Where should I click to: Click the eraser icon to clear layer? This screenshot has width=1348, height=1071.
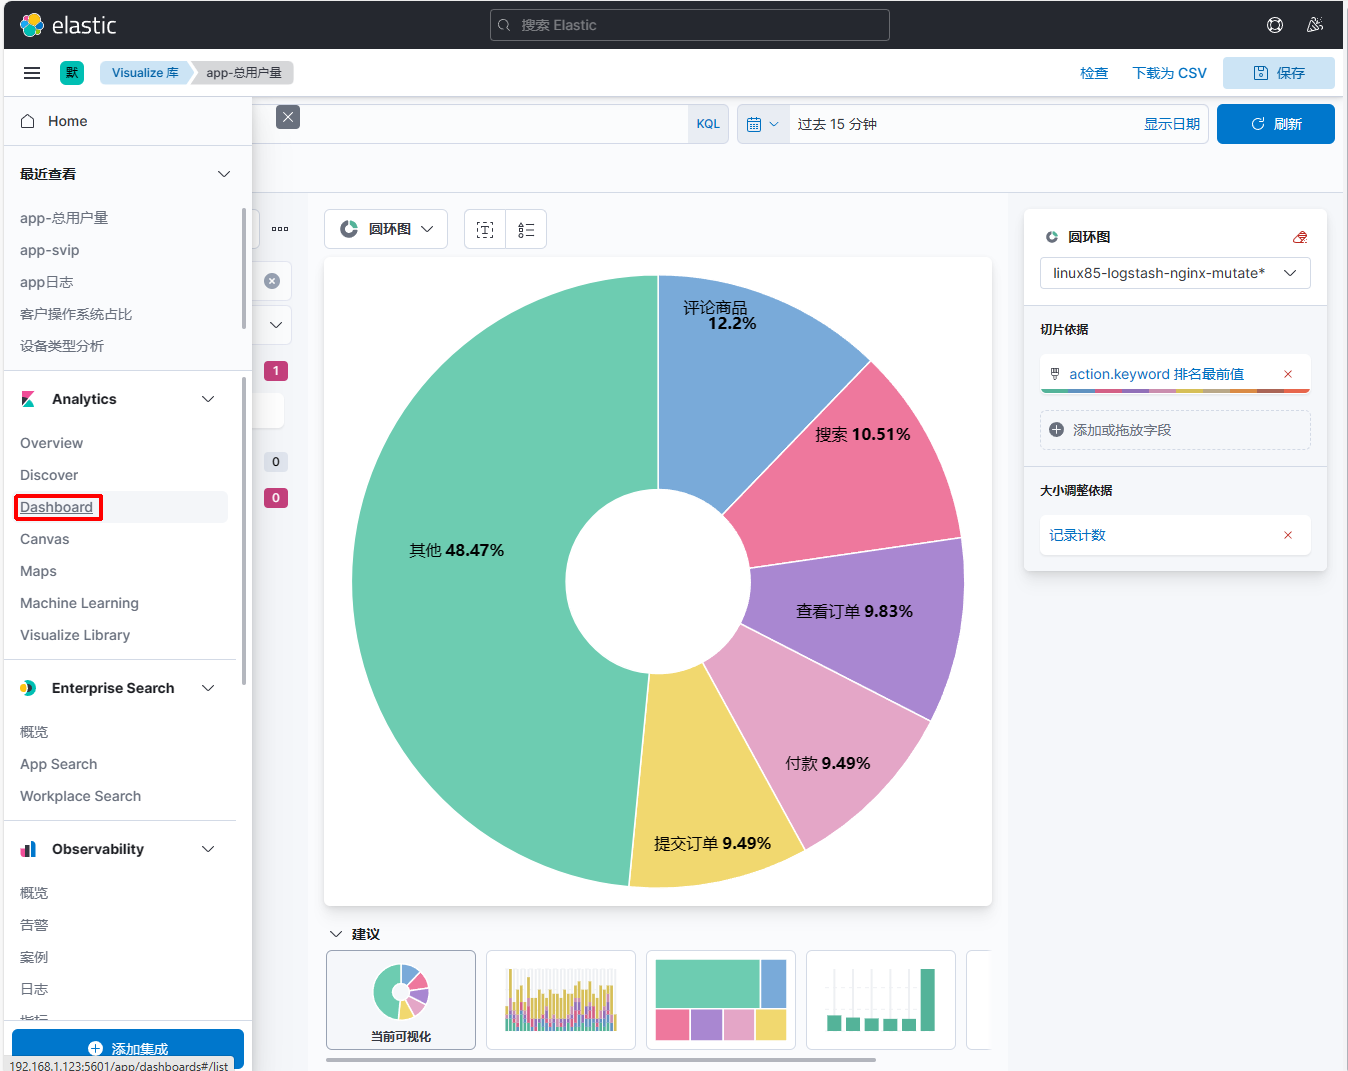[x=1300, y=237]
